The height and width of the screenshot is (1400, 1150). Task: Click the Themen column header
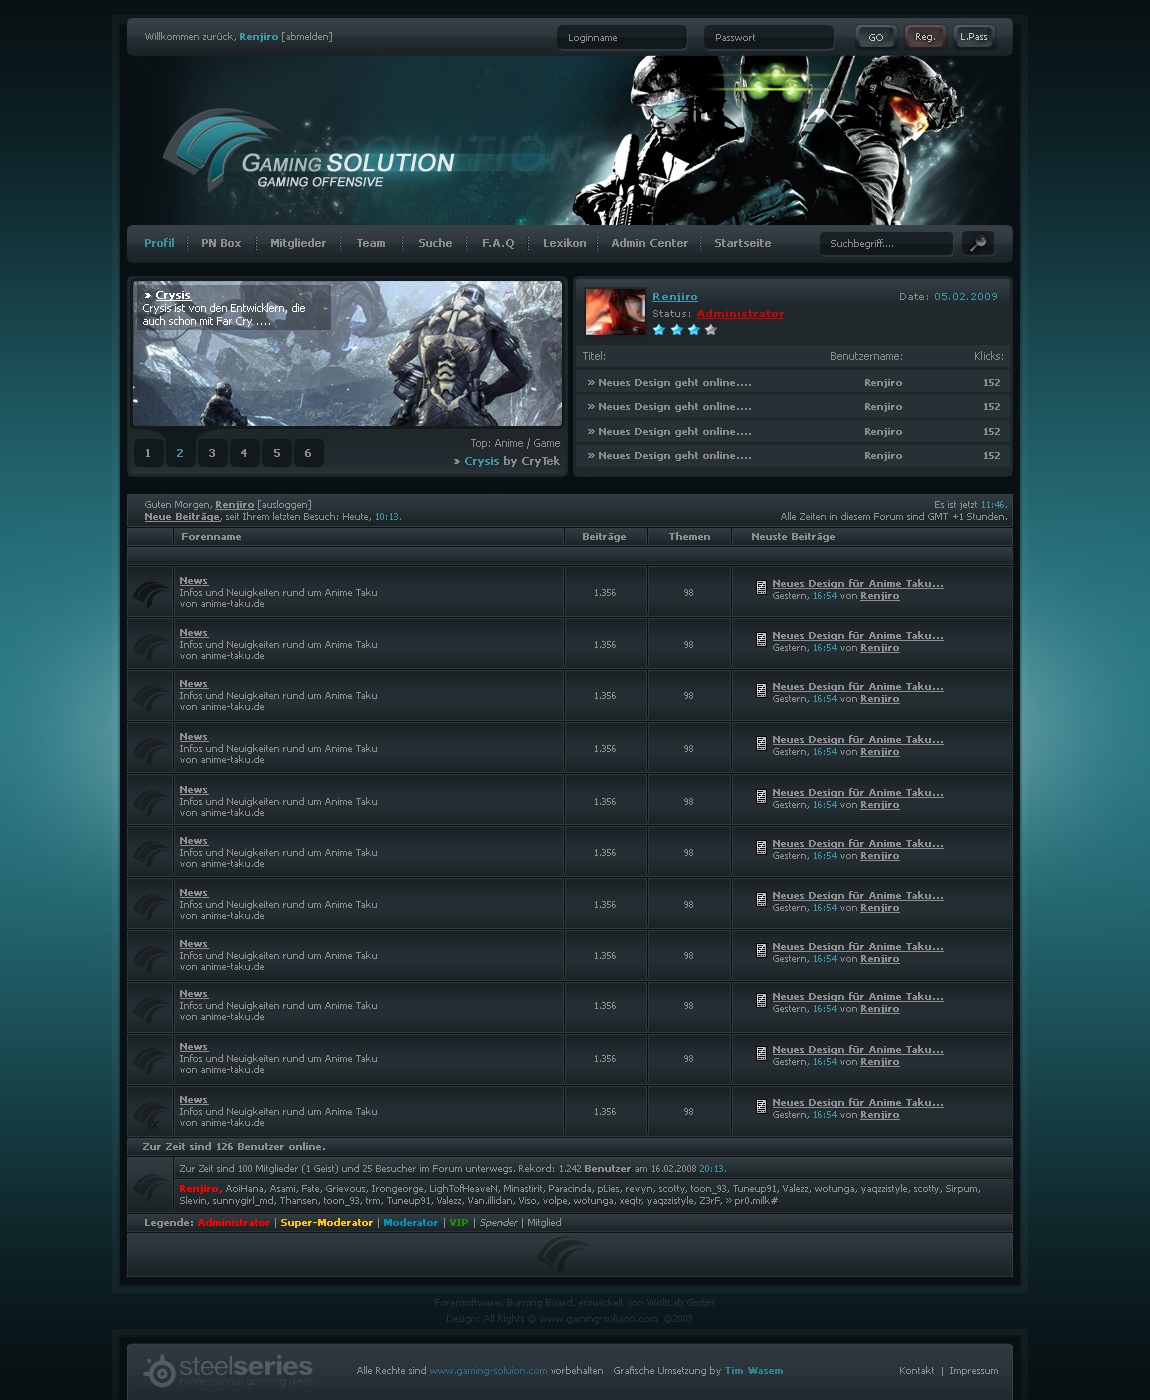coord(689,537)
